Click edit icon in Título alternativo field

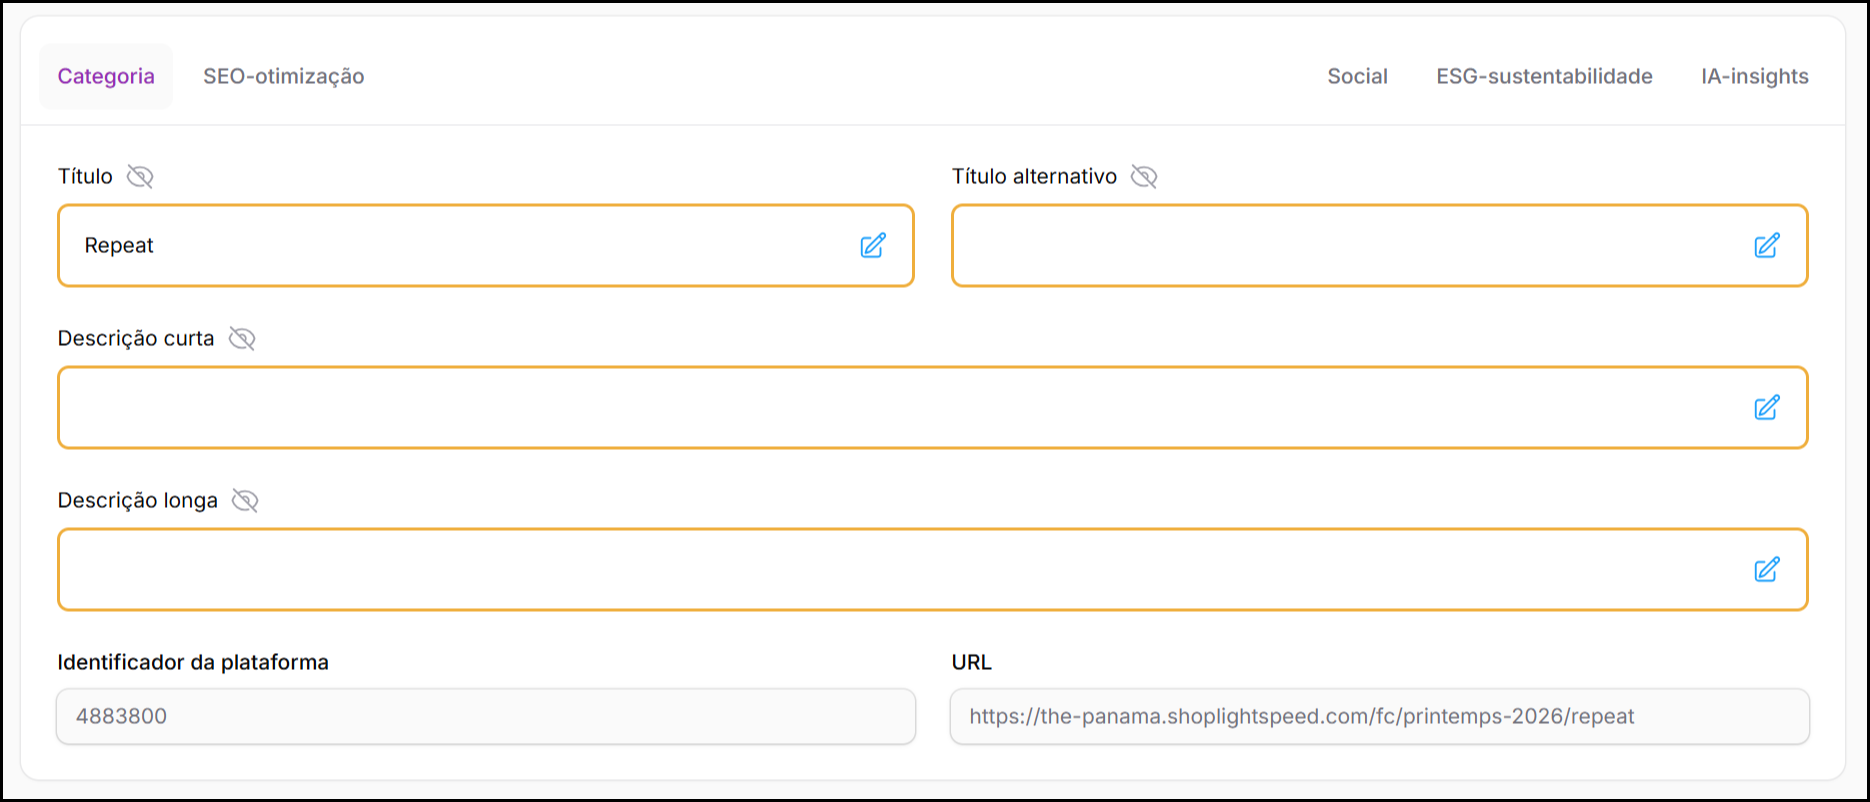click(1766, 246)
